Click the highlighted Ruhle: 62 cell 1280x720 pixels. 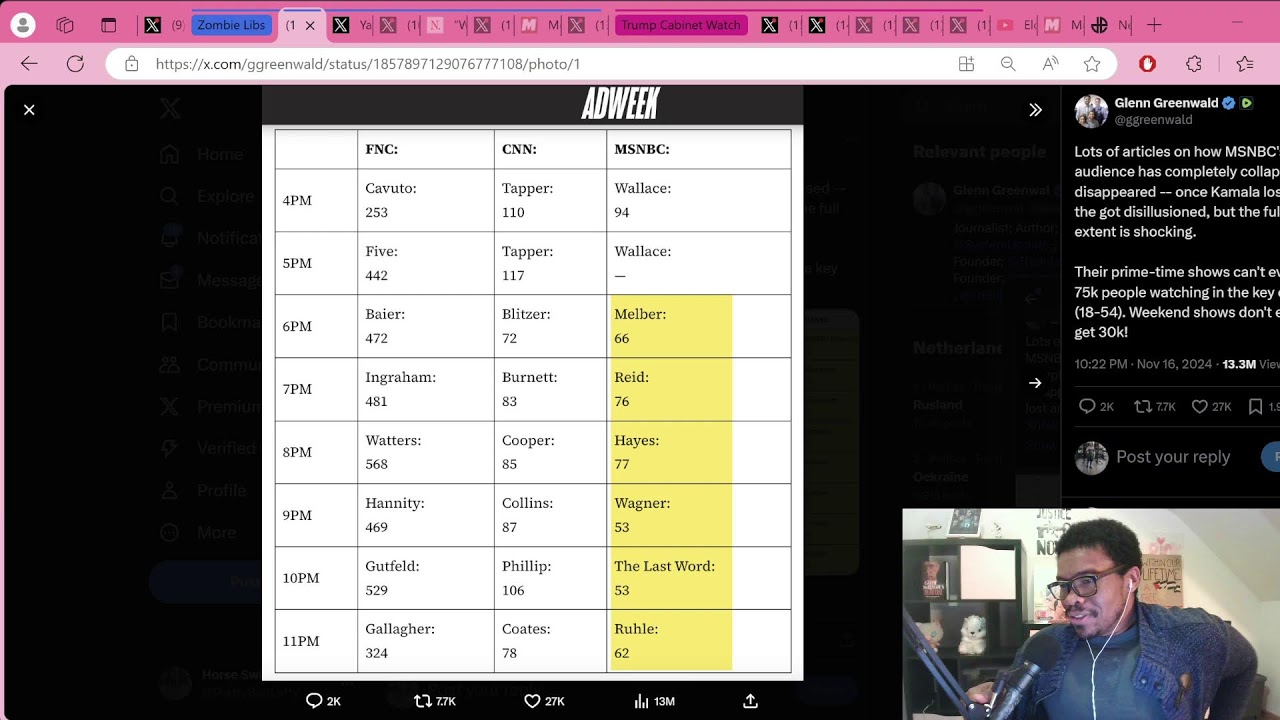[x=699, y=641]
